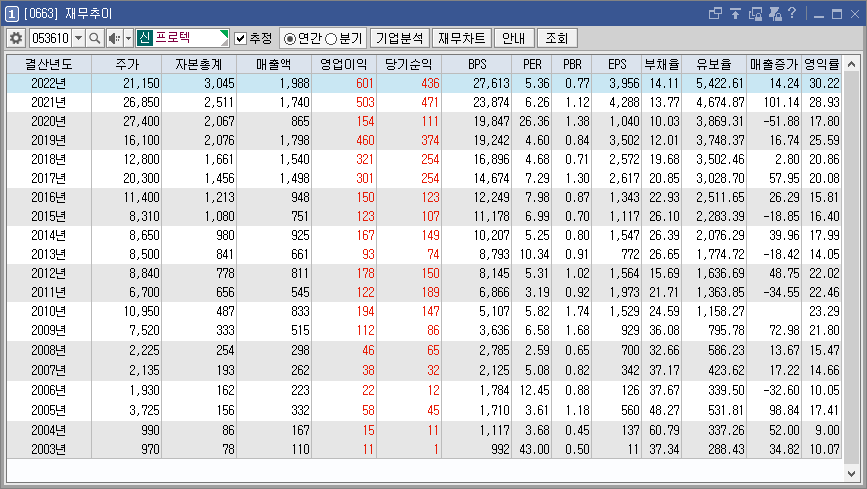
Task: Open the settings gear icon
Action: coord(16,38)
